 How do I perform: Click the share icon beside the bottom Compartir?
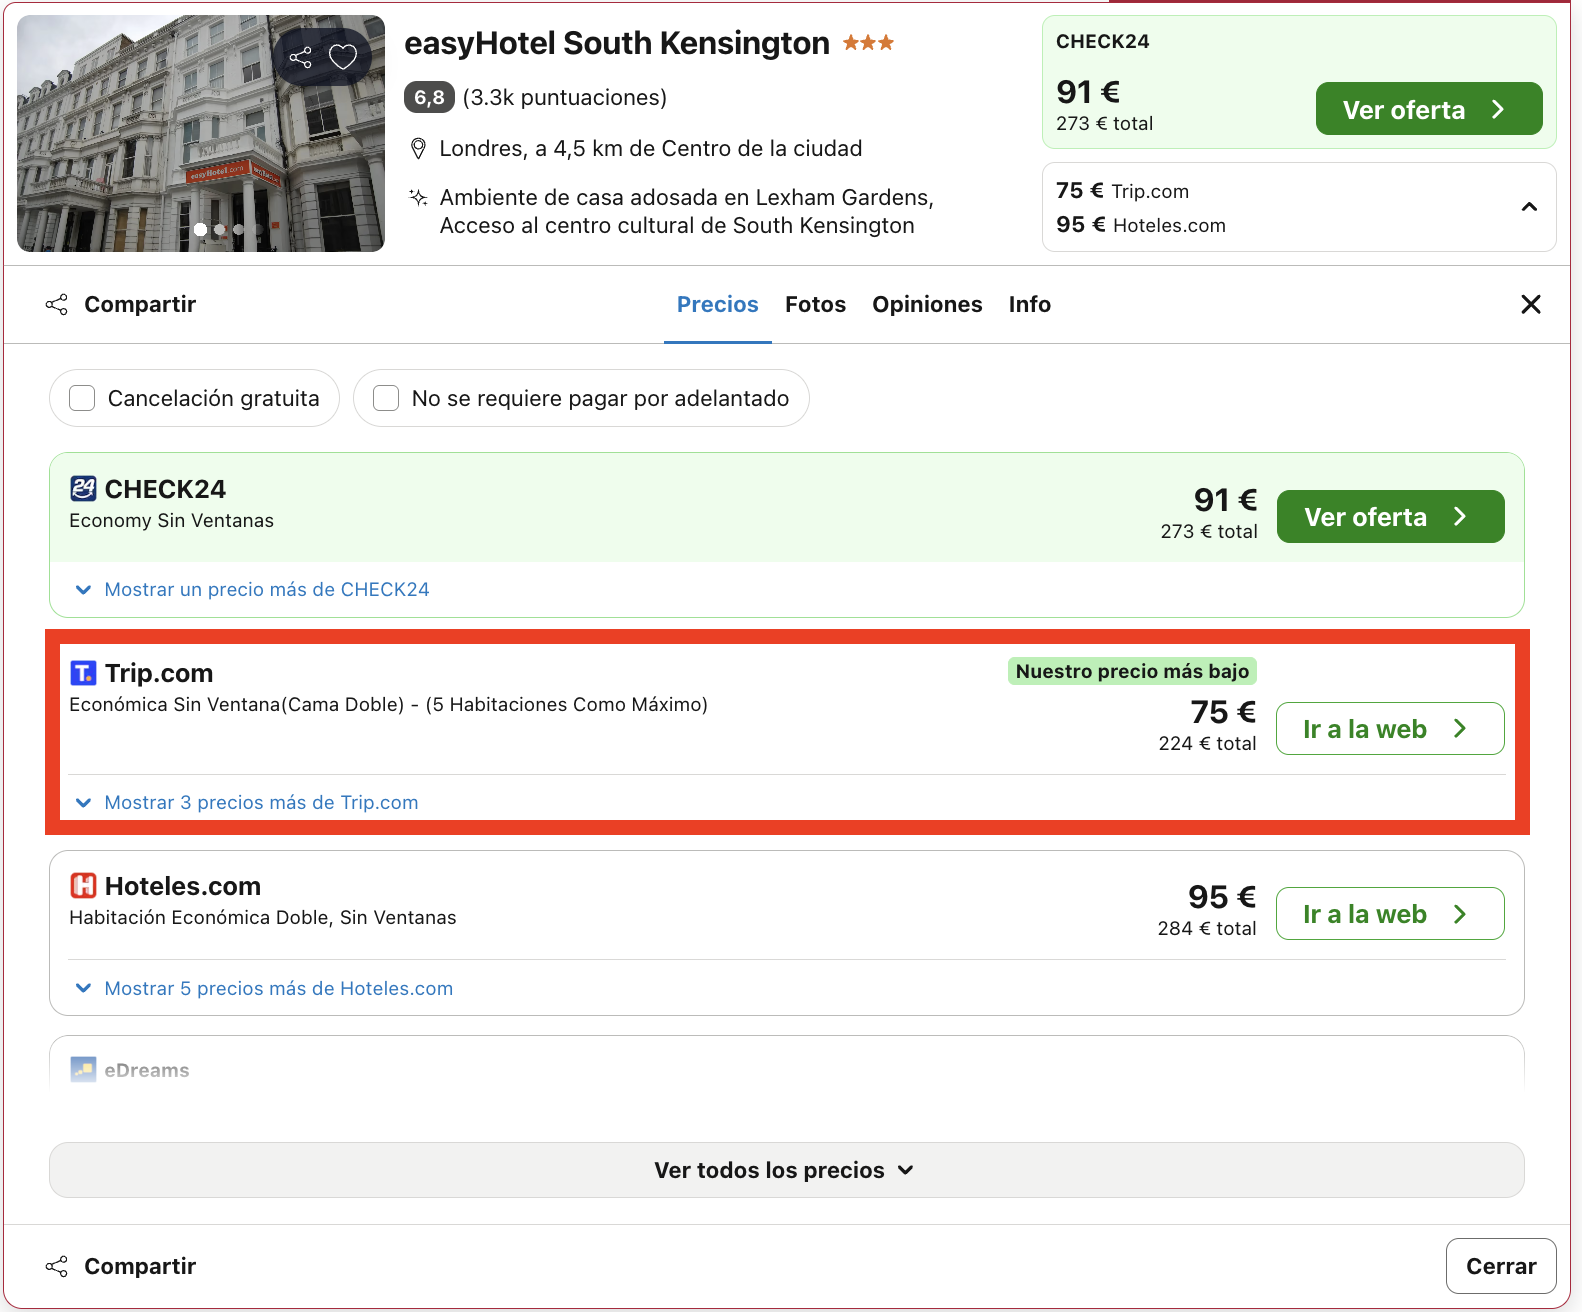point(57,1266)
